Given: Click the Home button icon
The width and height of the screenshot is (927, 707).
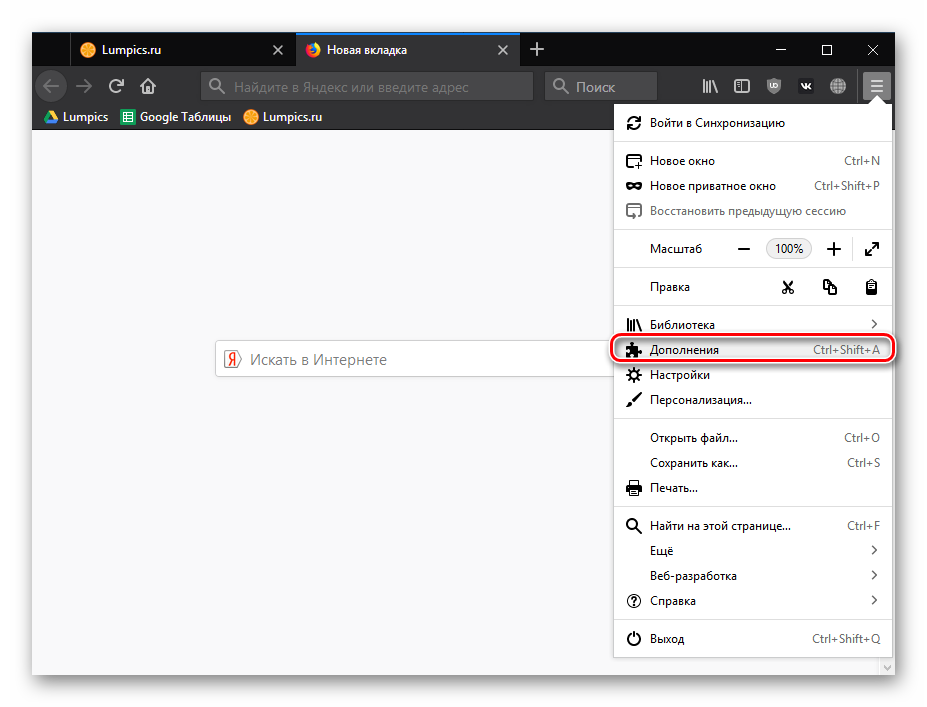Looking at the screenshot, I should (148, 87).
